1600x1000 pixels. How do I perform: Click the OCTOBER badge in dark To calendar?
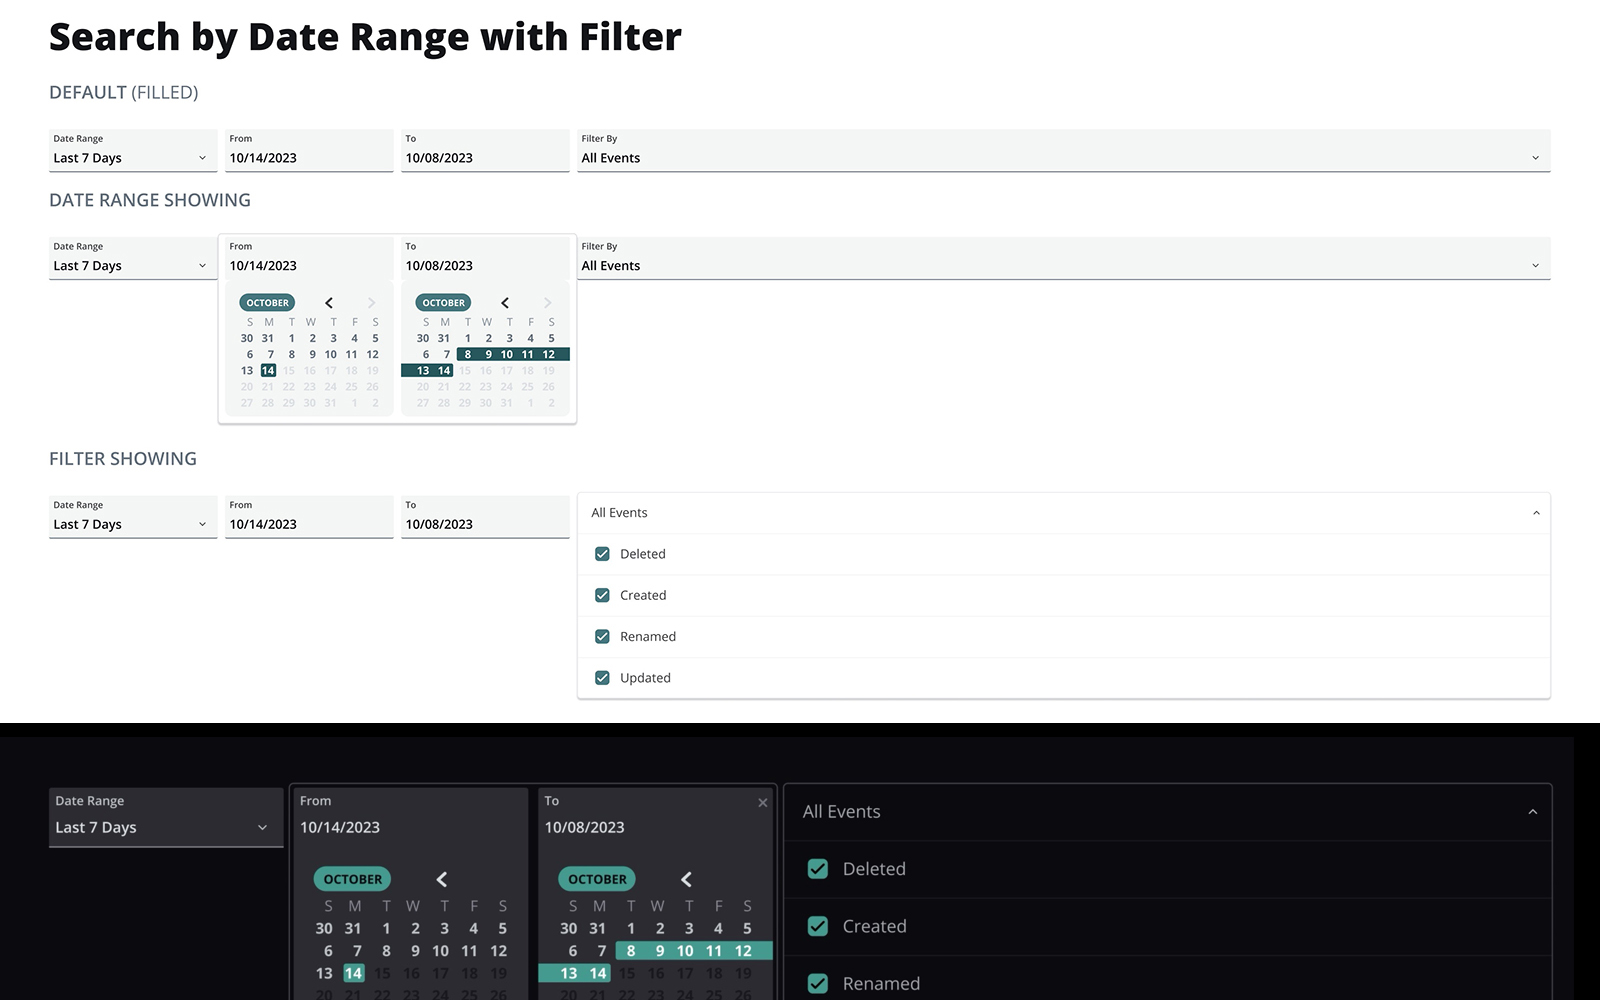tap(596, 879)
